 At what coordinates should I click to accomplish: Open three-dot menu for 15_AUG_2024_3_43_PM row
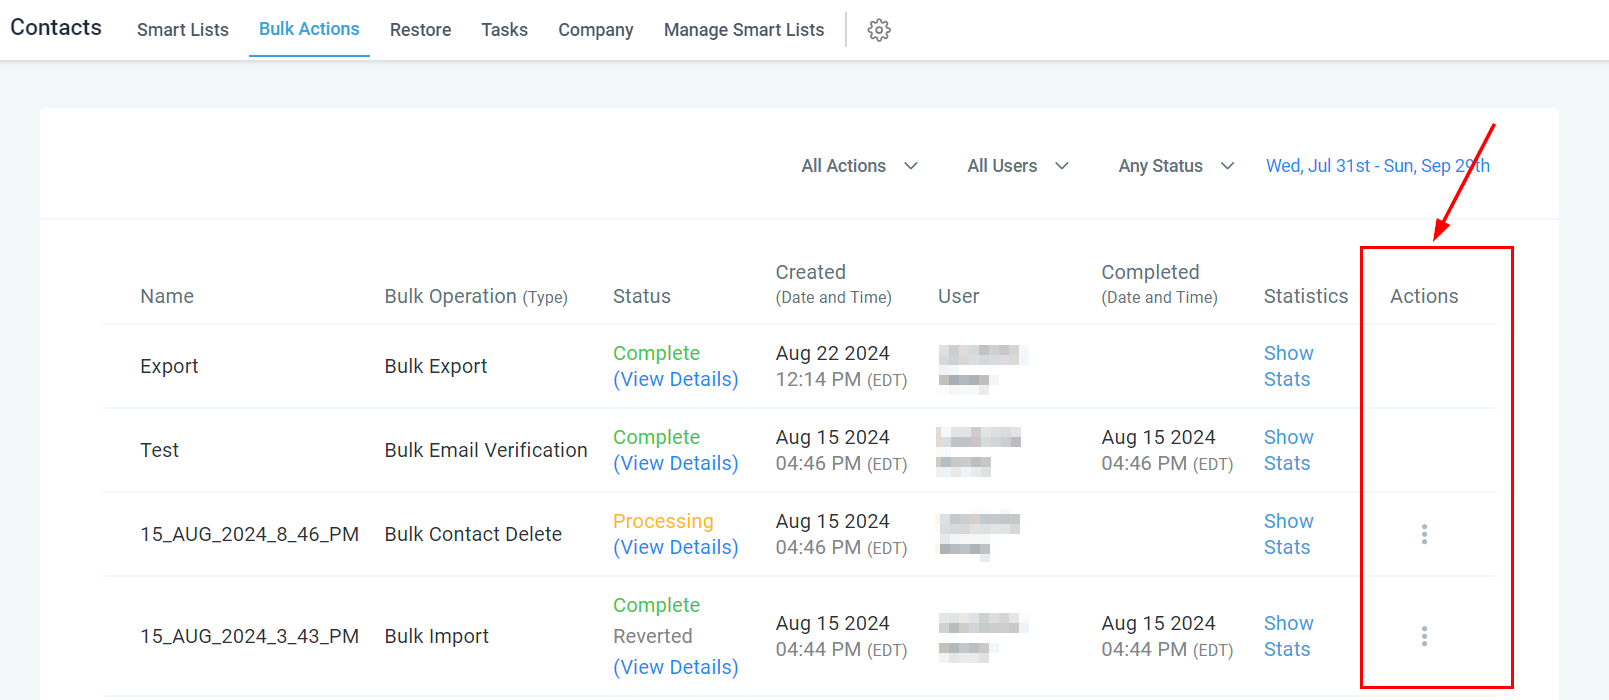tap(1424, 636)
